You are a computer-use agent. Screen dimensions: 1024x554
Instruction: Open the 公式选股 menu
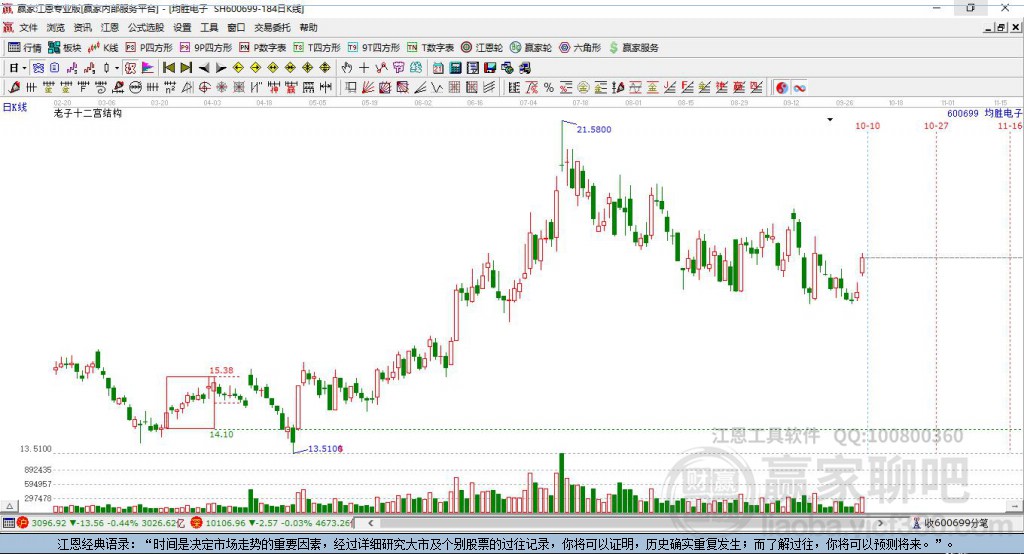click(146, 27)
